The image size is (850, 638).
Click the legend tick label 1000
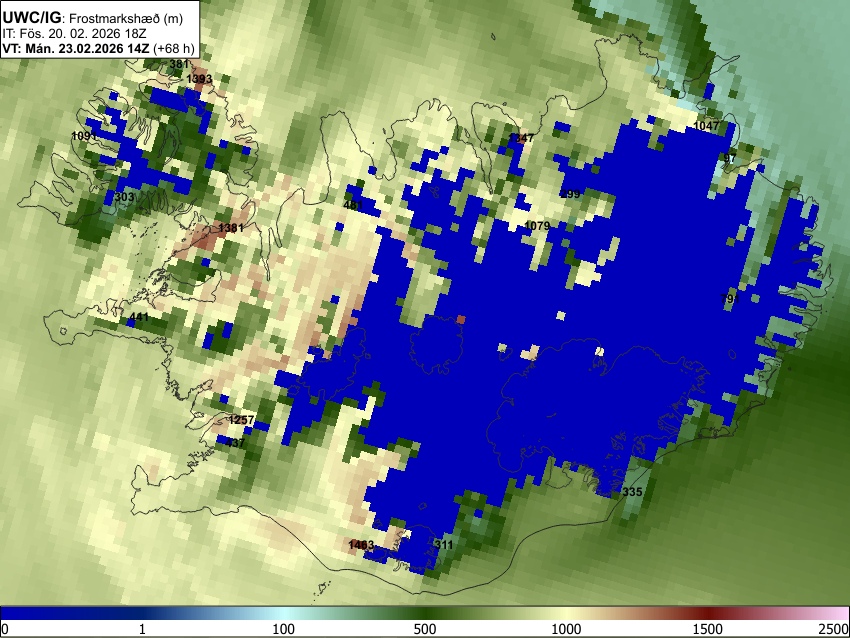coord(566,629)
